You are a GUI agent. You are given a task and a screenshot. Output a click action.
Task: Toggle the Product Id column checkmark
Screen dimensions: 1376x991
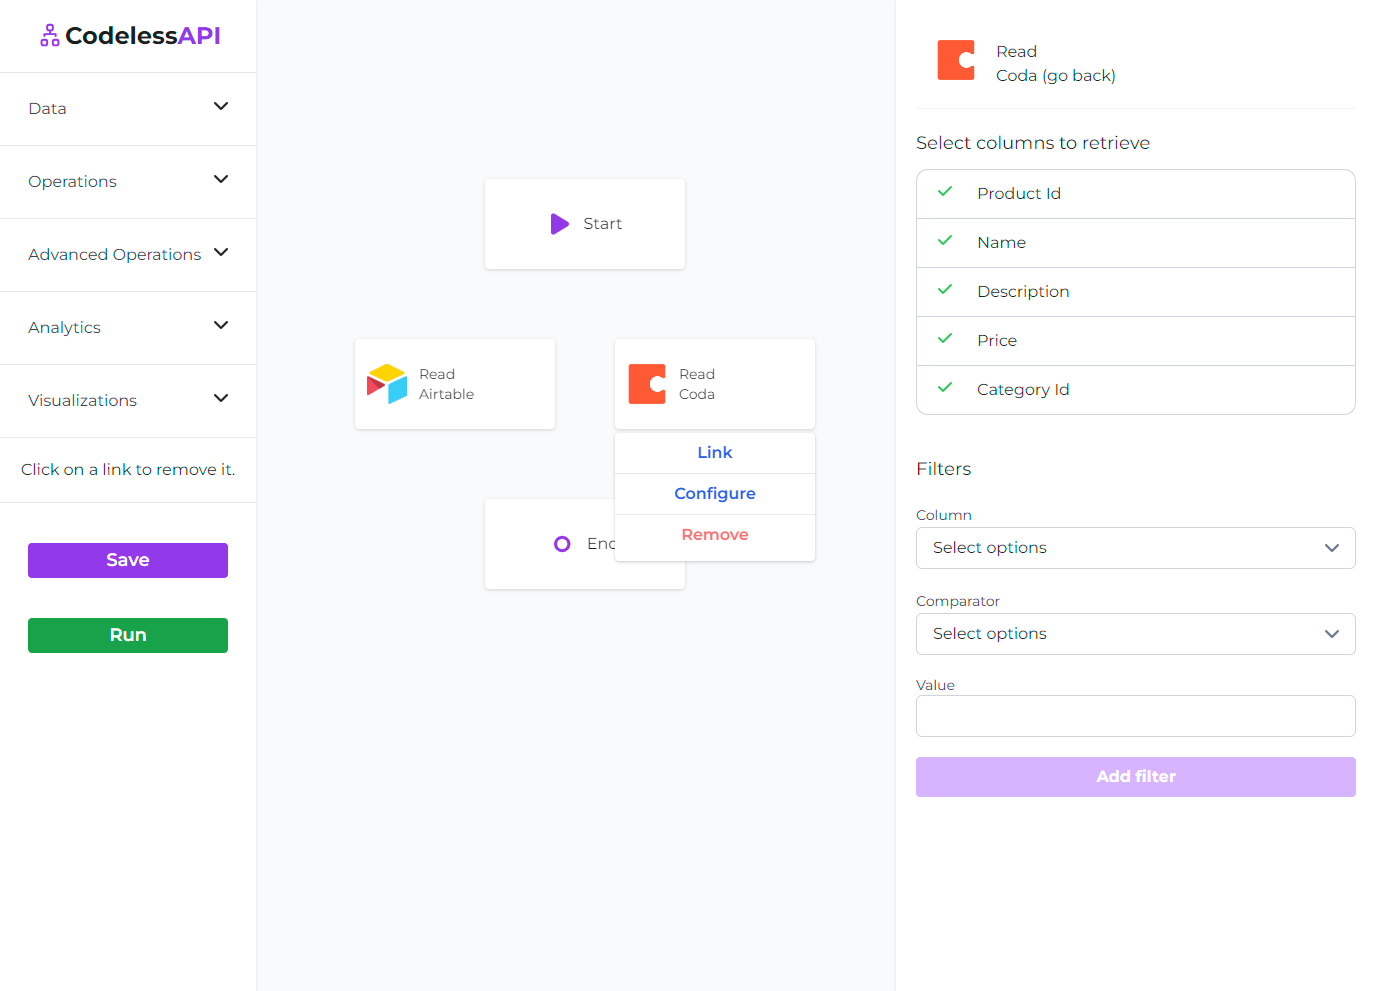[x=945, y=192]
